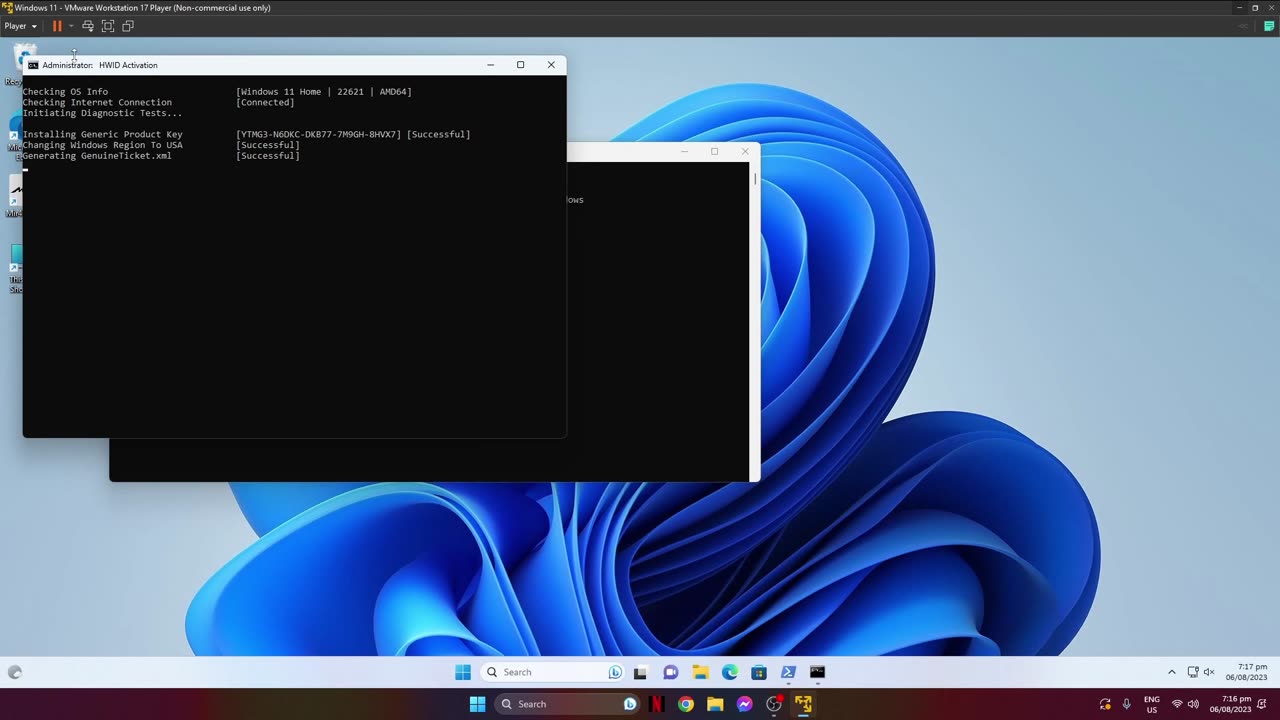Open the guest Windows 11 Start menu
Screen dimensions: 1280x720
[463, 672]
